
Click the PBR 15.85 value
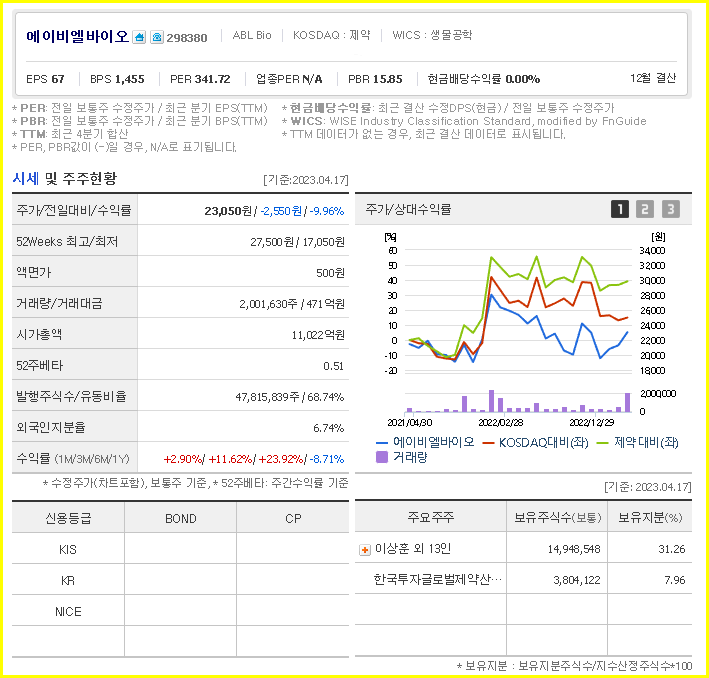375,79
